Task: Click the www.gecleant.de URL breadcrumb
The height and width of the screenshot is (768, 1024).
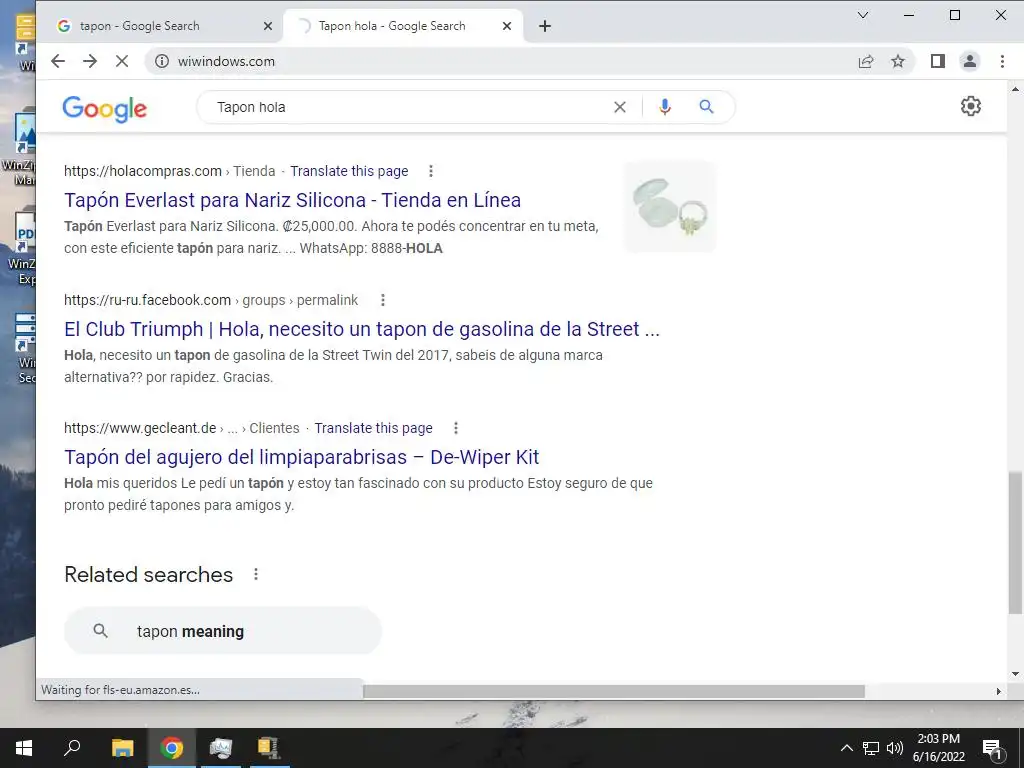Action: pos(182,428)
